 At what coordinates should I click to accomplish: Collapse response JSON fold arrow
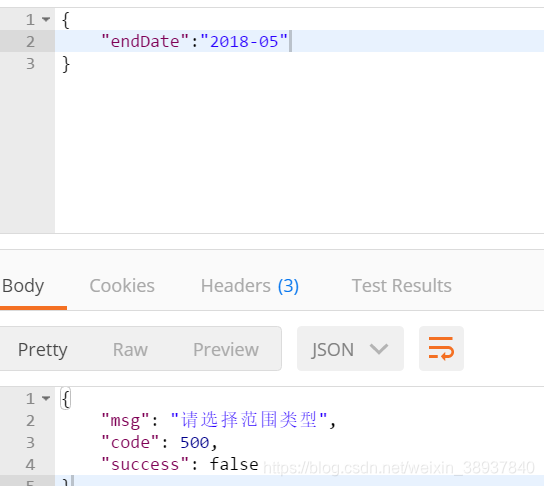point(46,398)
